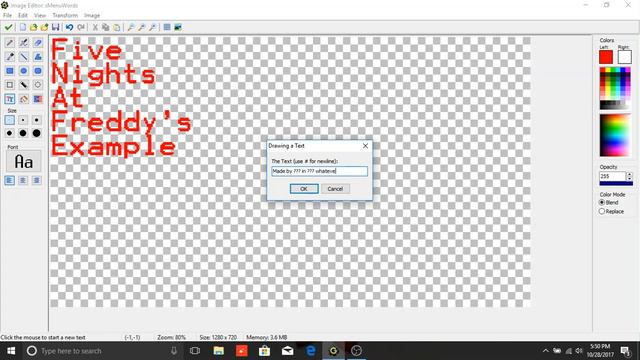The width and height of the screenshot is (640, 360).
Task: Select the Spray paint tool
Action: [24, 42]
